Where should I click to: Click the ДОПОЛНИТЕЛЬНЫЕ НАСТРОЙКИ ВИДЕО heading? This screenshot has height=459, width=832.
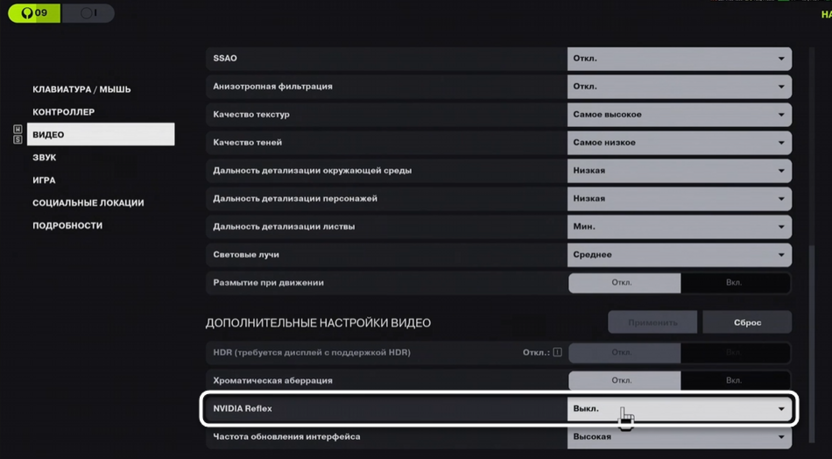tap(318, 323)
